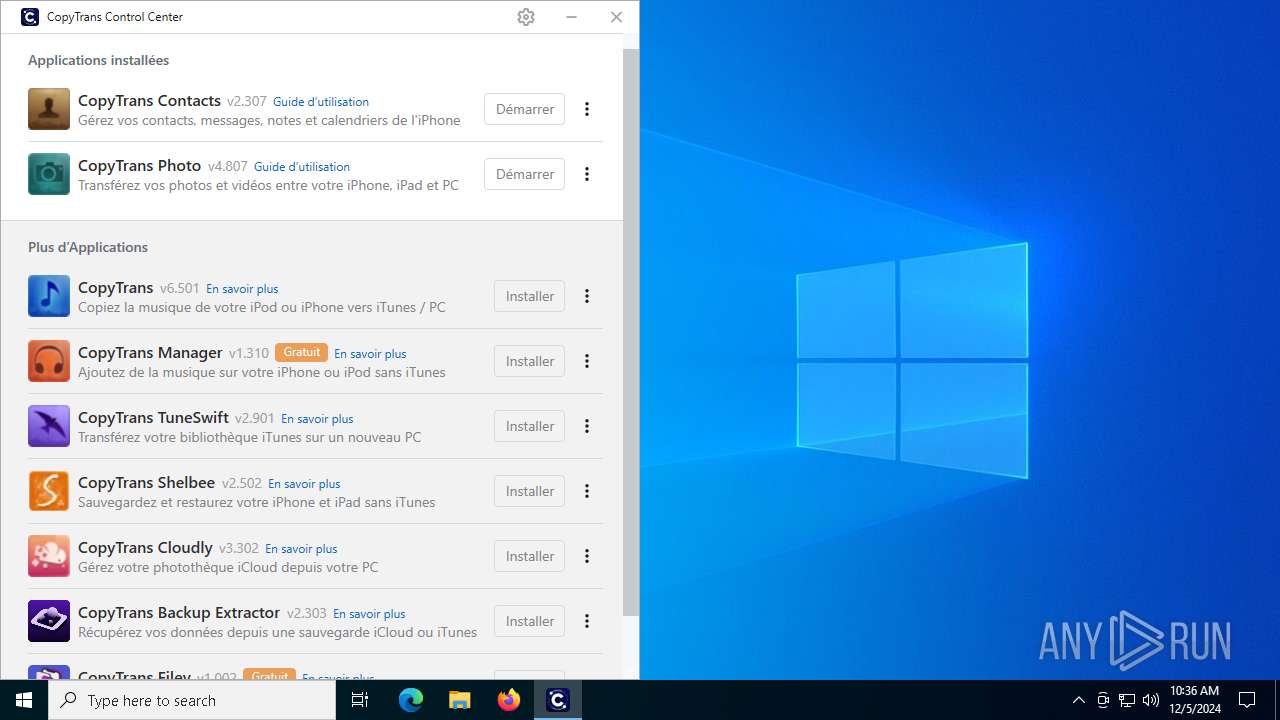Open En savoir plus for CopyTrans Shelbee

[x=304, y=484]
